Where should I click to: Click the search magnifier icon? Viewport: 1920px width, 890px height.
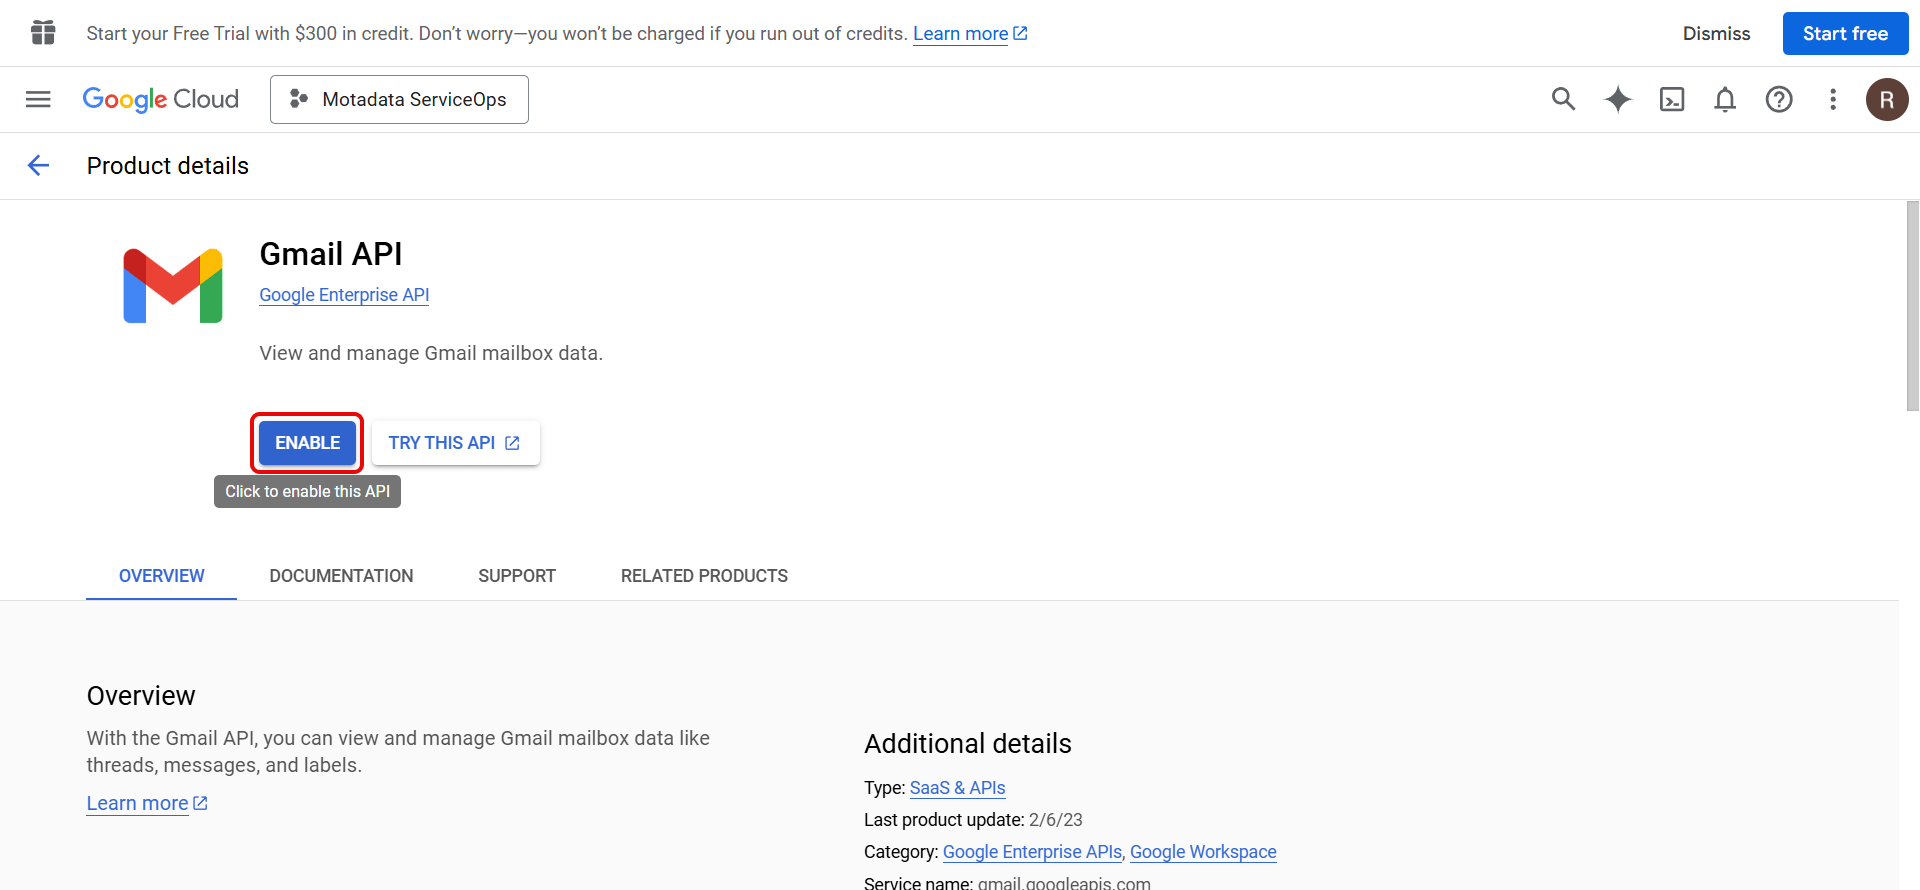[1563, 99]
